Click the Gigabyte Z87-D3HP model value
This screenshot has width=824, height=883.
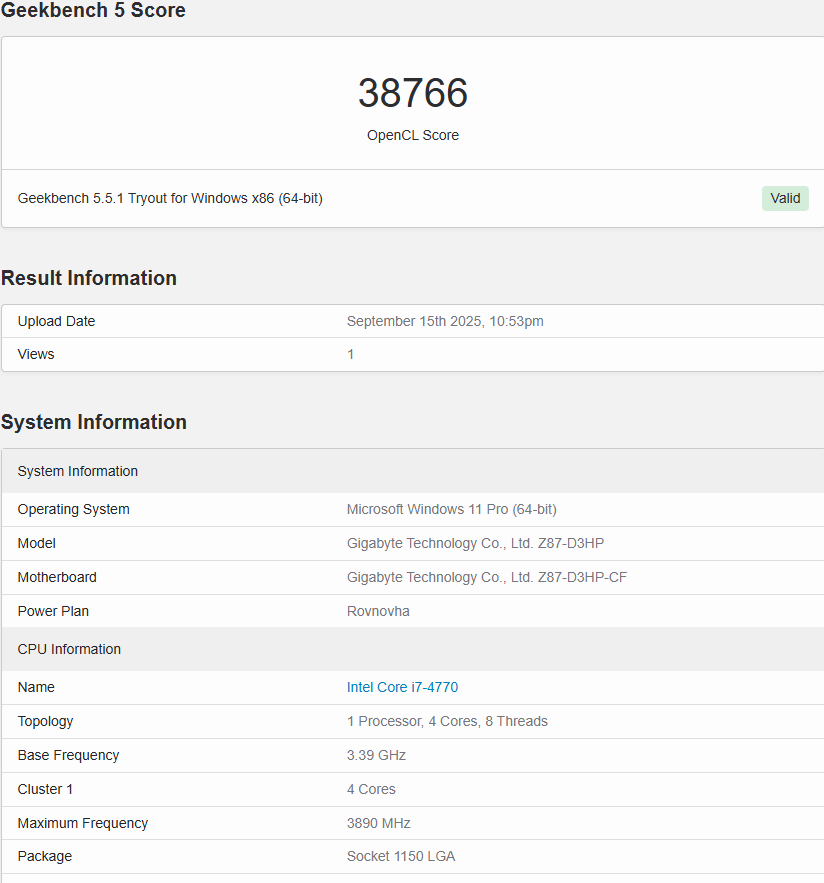(475, 543)
